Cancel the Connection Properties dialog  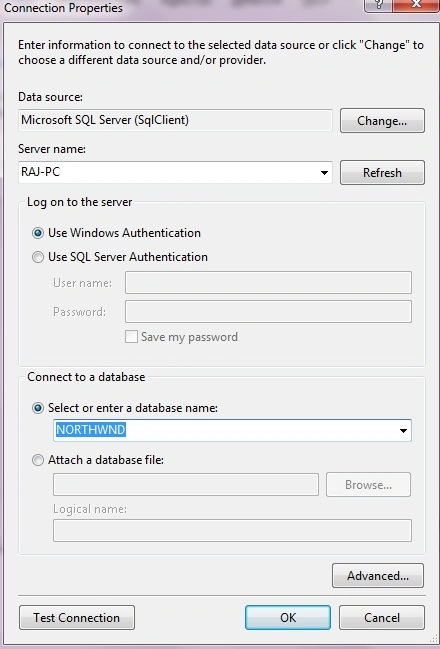point(382,618)
